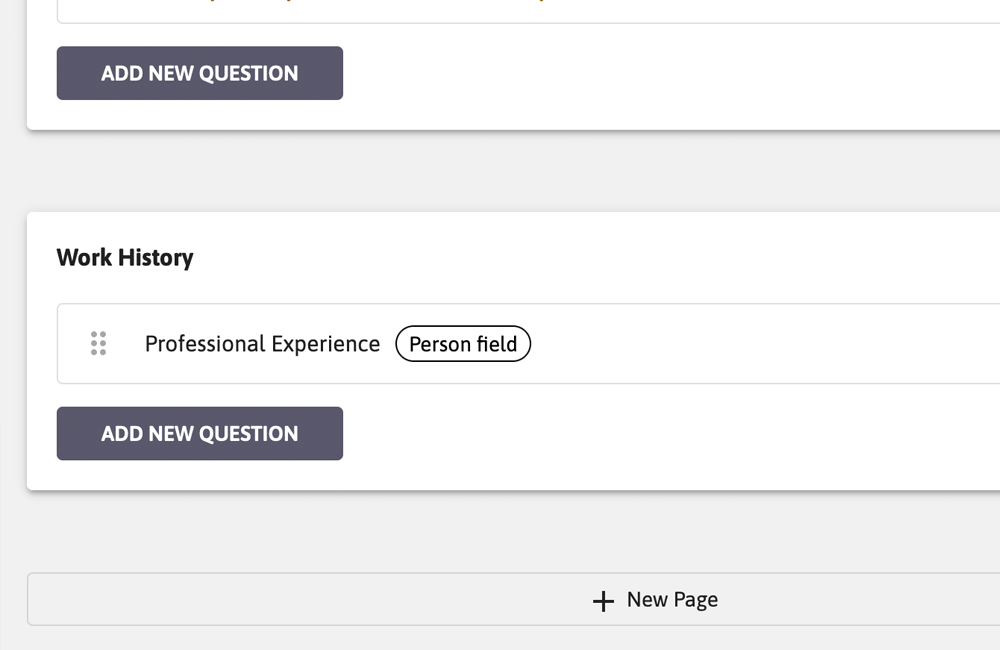Click the word QUESTION on Work History's button

(x=249, y=434)
